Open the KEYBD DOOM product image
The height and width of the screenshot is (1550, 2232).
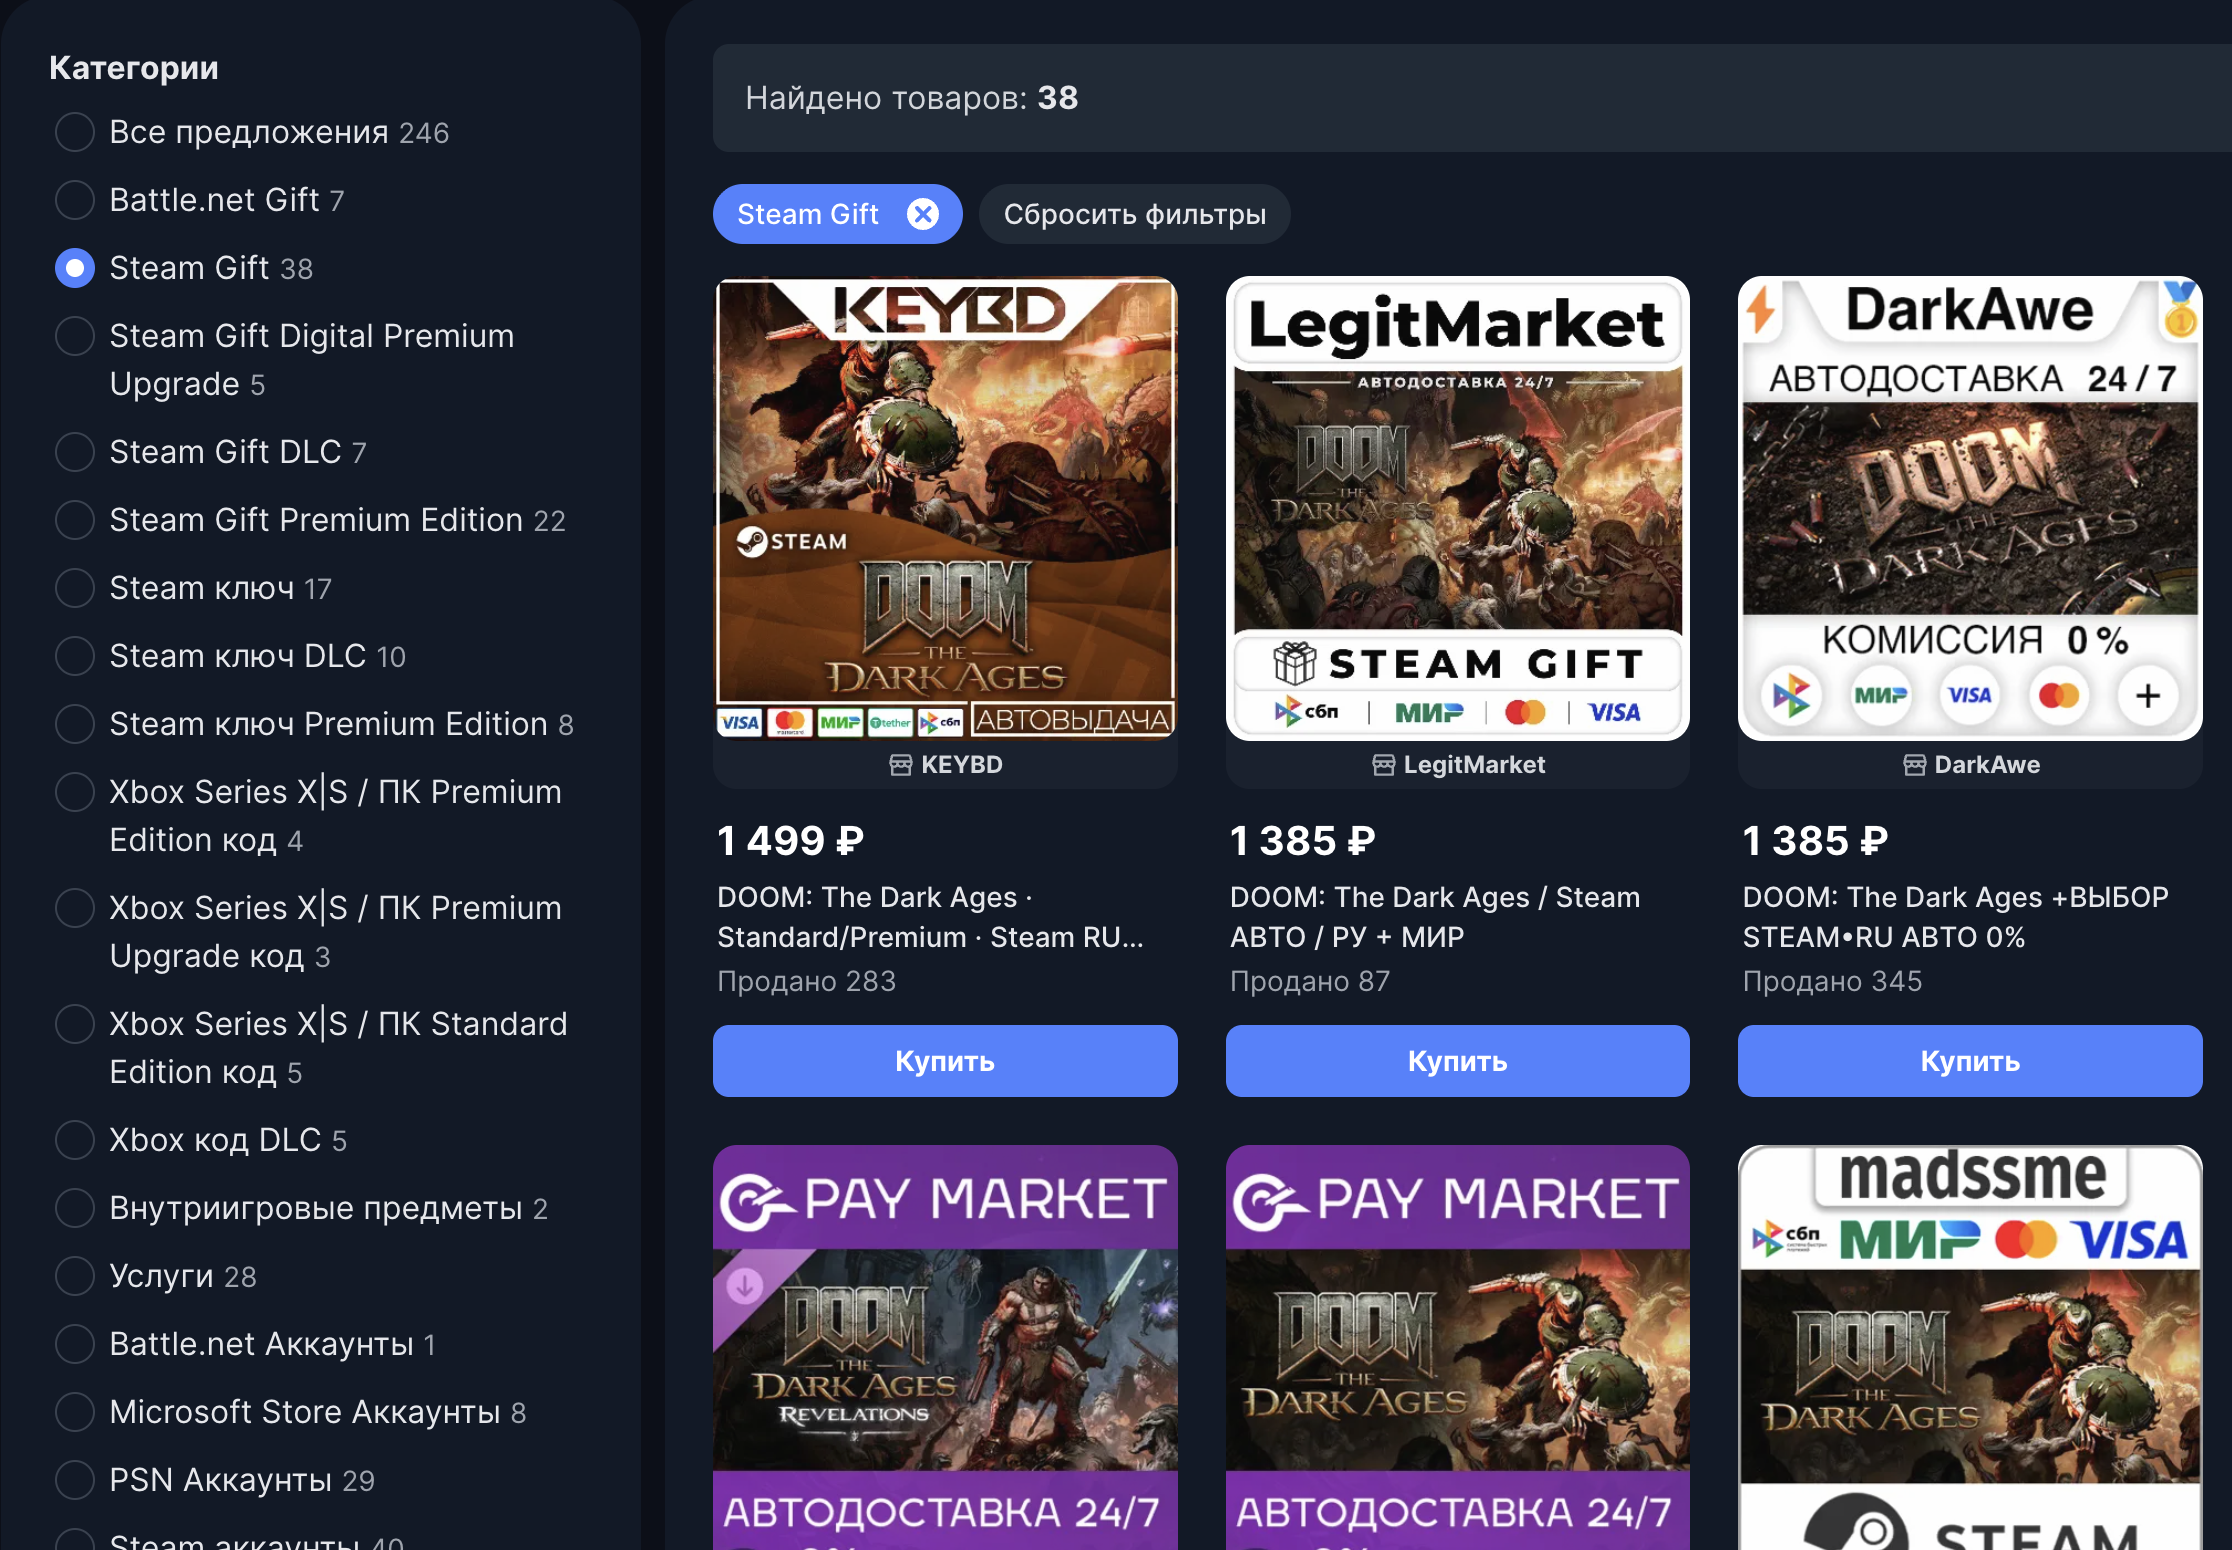click(945, 508)
